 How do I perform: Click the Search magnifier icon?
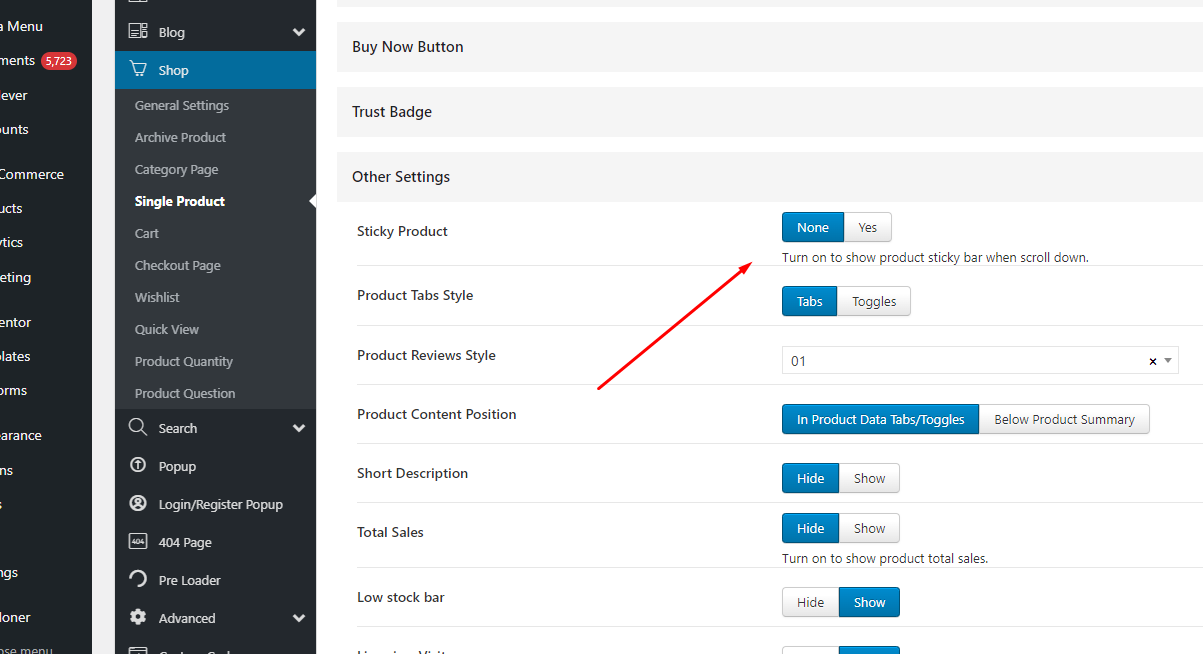pyautogui.click(x=138, y=428)
